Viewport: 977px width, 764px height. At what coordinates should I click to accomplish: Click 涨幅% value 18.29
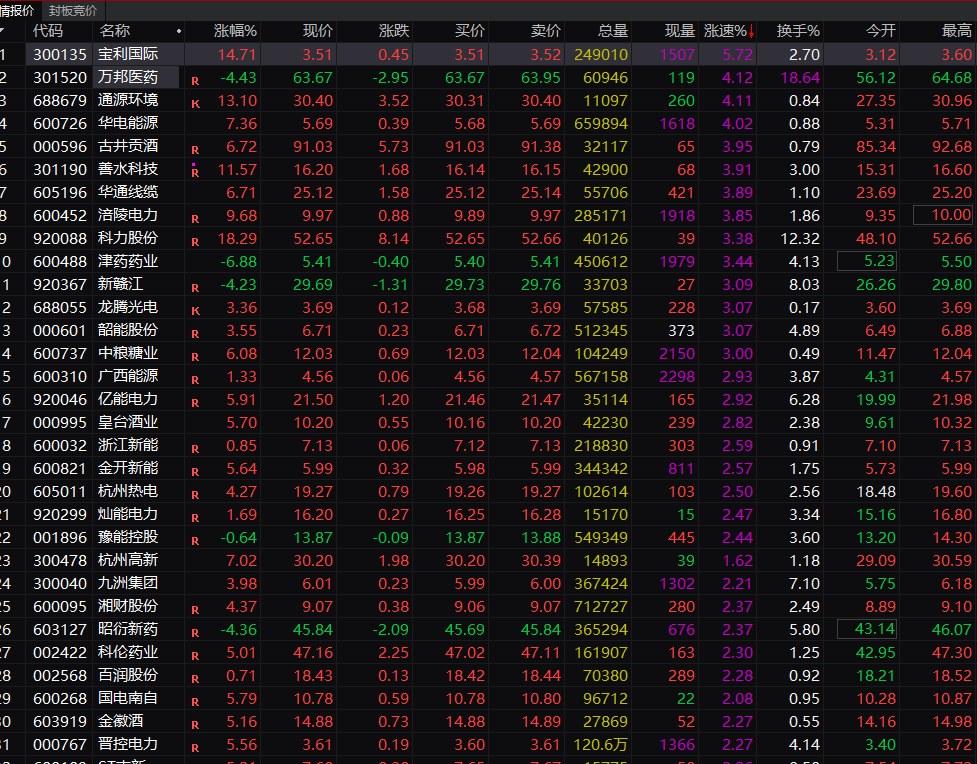coord(237,239)
